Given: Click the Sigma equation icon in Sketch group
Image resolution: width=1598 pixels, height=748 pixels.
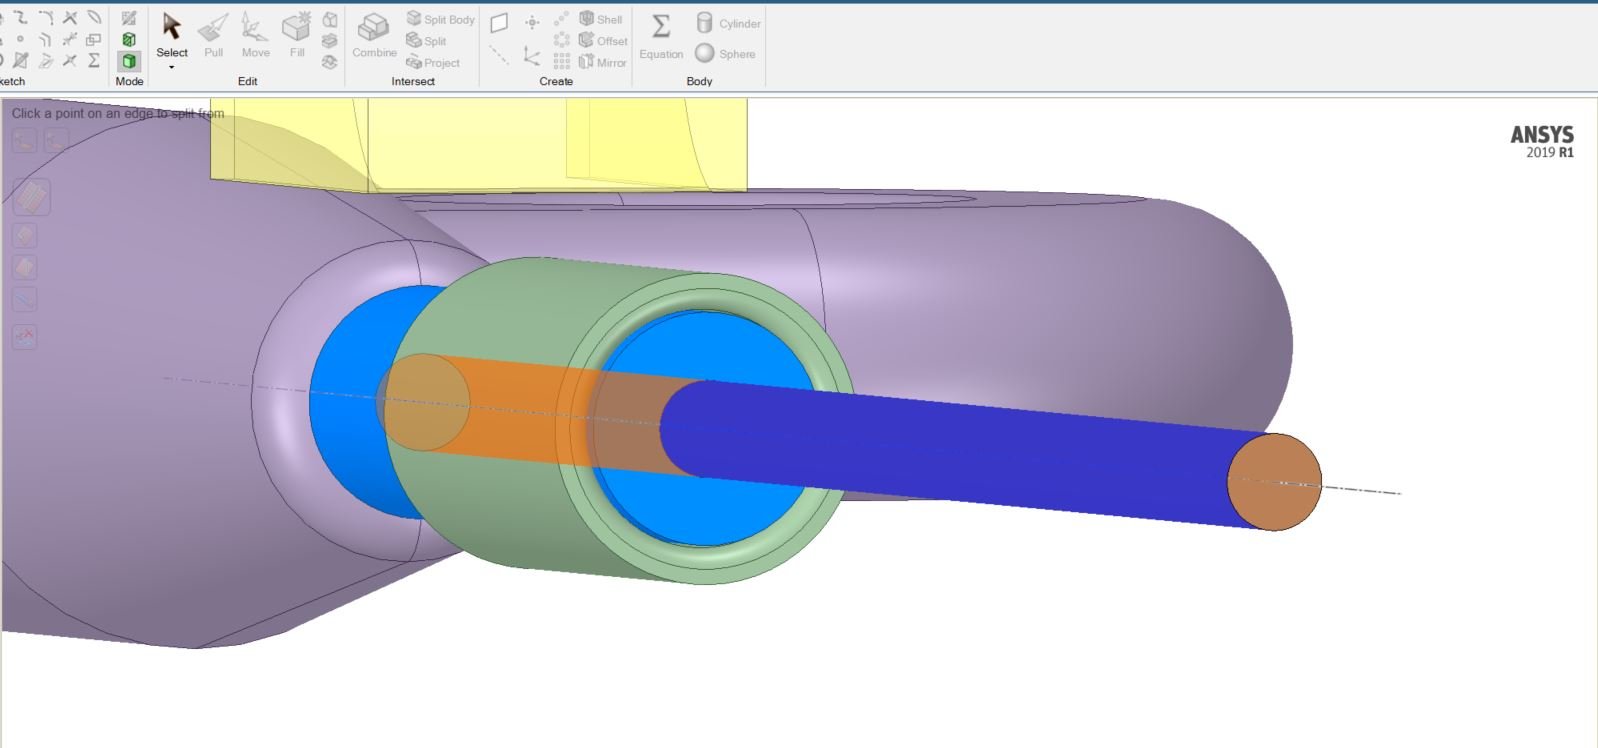Looking at the screenshot, I should tap(94, 61).
